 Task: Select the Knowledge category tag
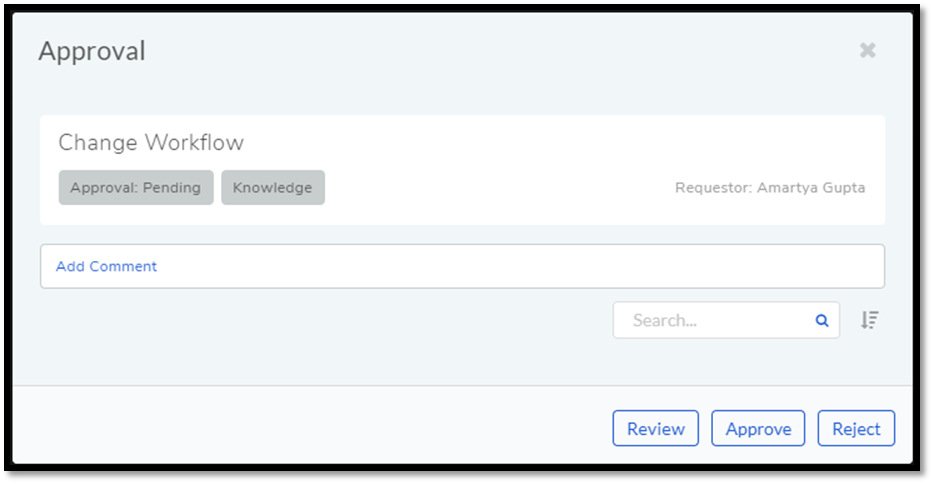click(273, 188)
